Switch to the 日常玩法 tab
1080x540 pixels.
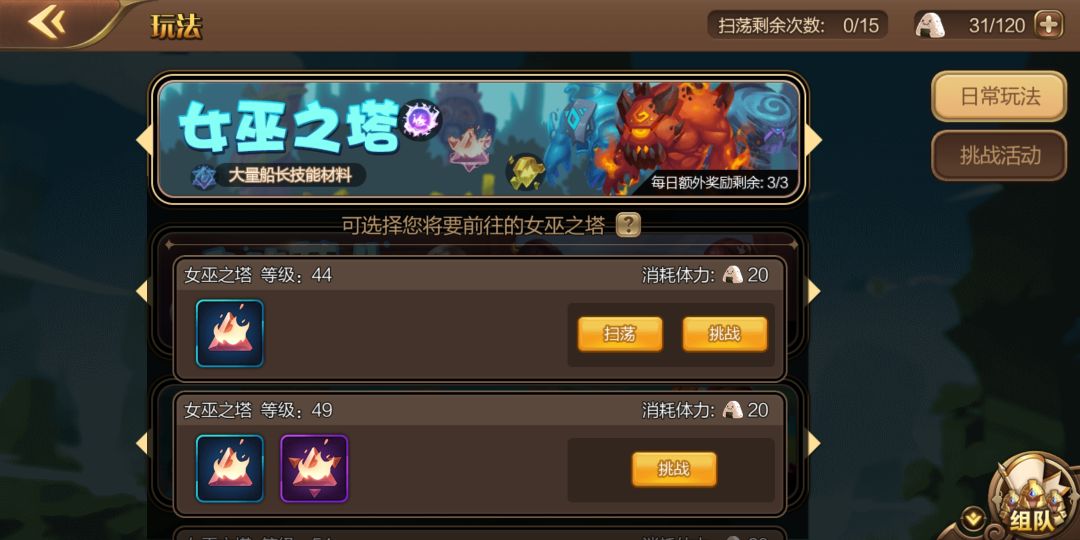pos(999,96)
